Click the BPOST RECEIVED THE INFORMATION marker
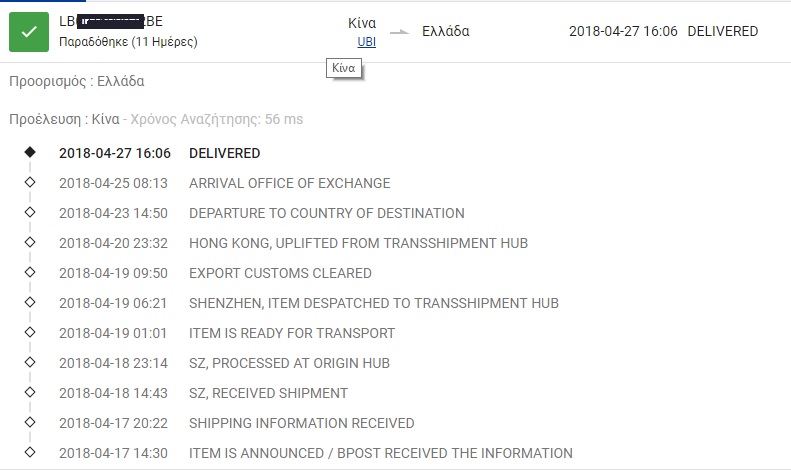 30,453
